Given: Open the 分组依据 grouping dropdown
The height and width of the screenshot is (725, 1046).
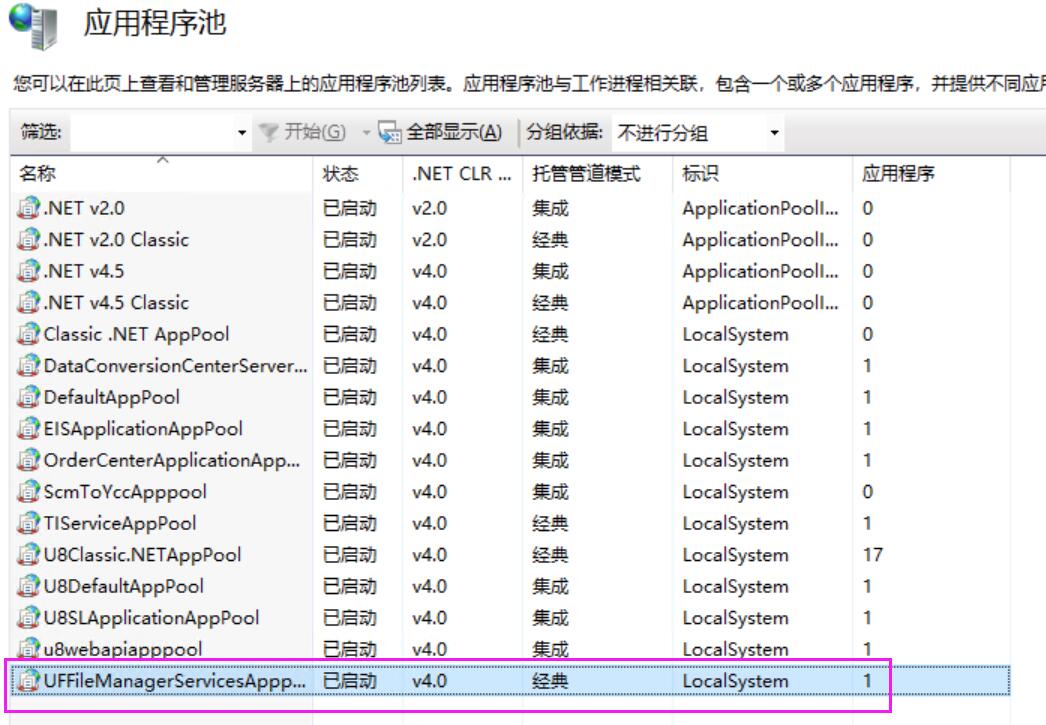Looking at the screenshot, I should (x=698, y=133).
